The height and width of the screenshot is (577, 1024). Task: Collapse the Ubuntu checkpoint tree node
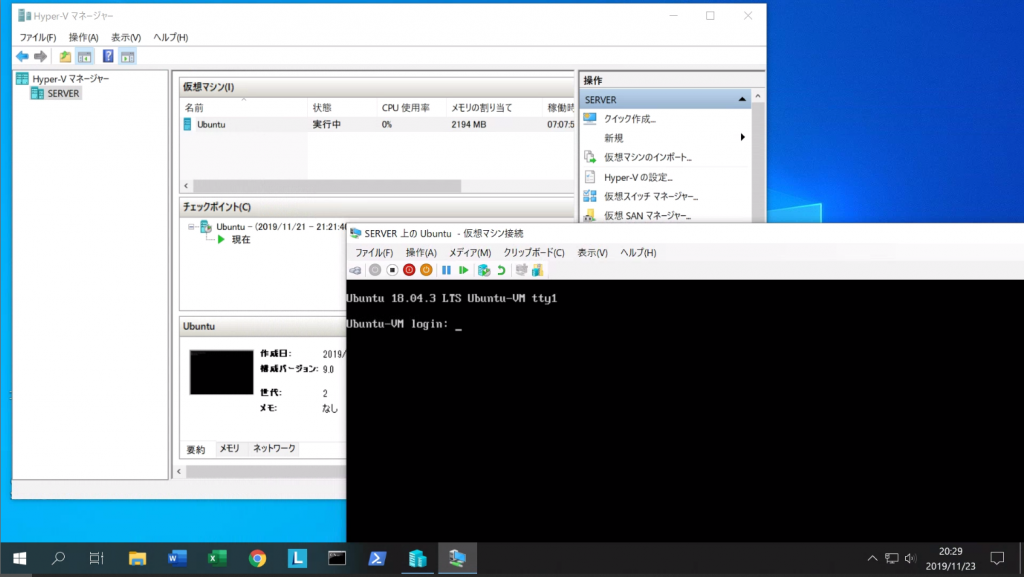191,226
